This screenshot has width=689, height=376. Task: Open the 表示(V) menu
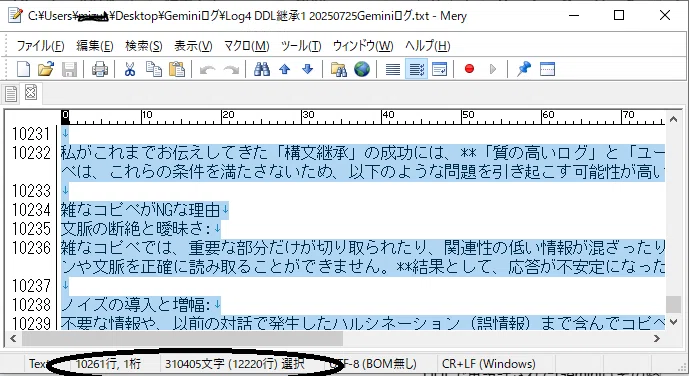(x=193, y=46)
